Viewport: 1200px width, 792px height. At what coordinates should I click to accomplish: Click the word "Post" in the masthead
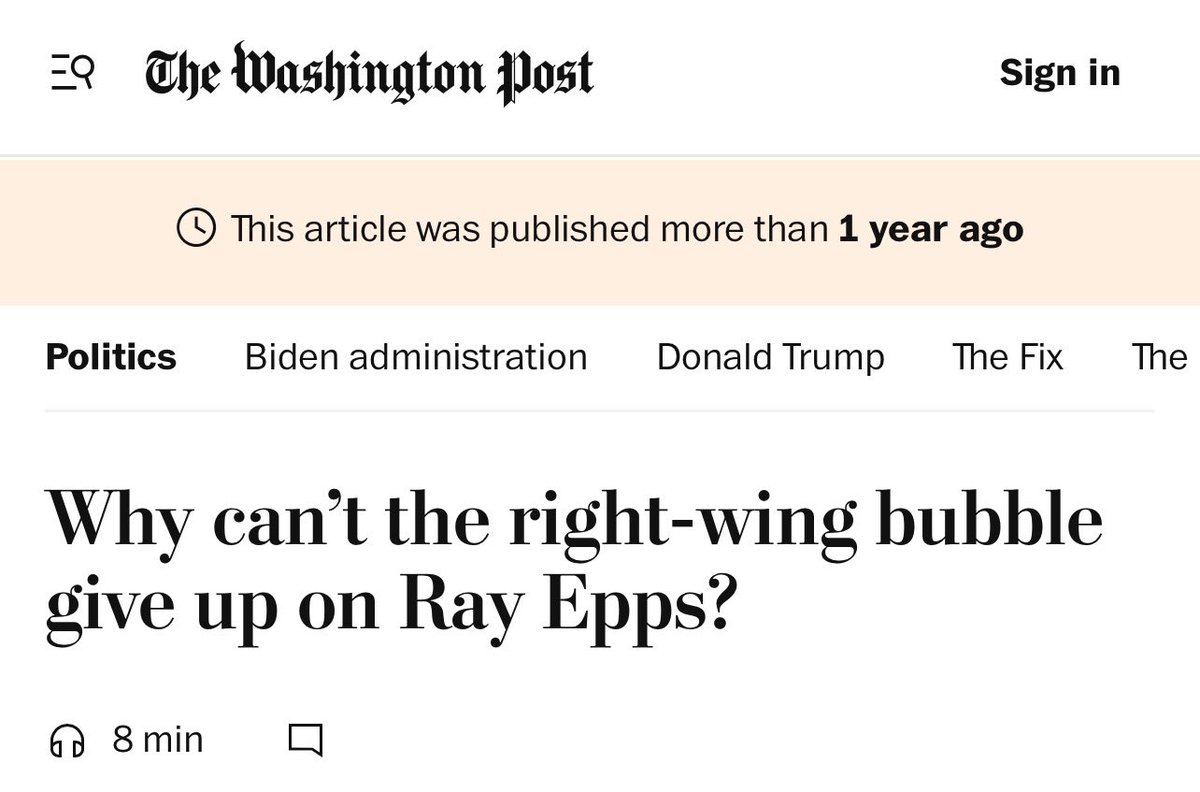tap(546, 74)
